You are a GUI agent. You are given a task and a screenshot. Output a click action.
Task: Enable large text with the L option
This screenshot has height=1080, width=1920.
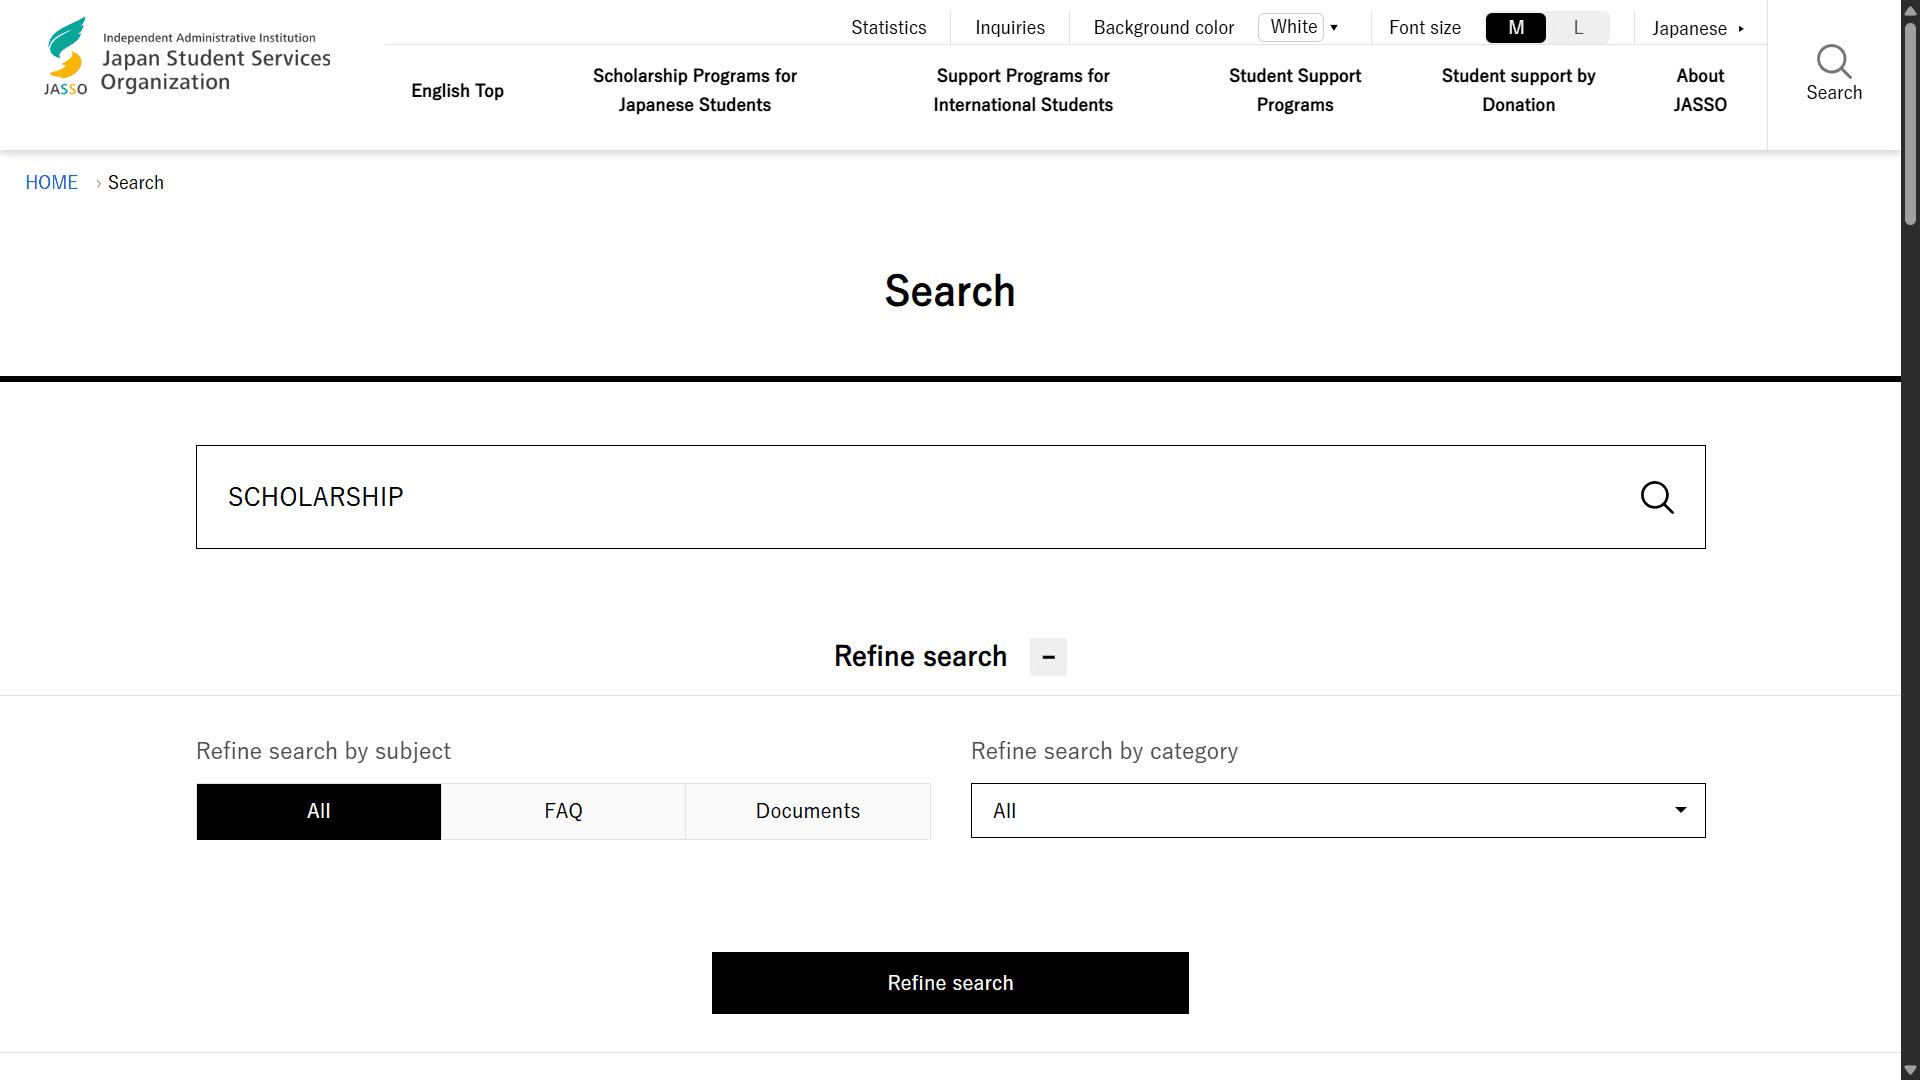pyautogui.click(x=1578, y=27)
